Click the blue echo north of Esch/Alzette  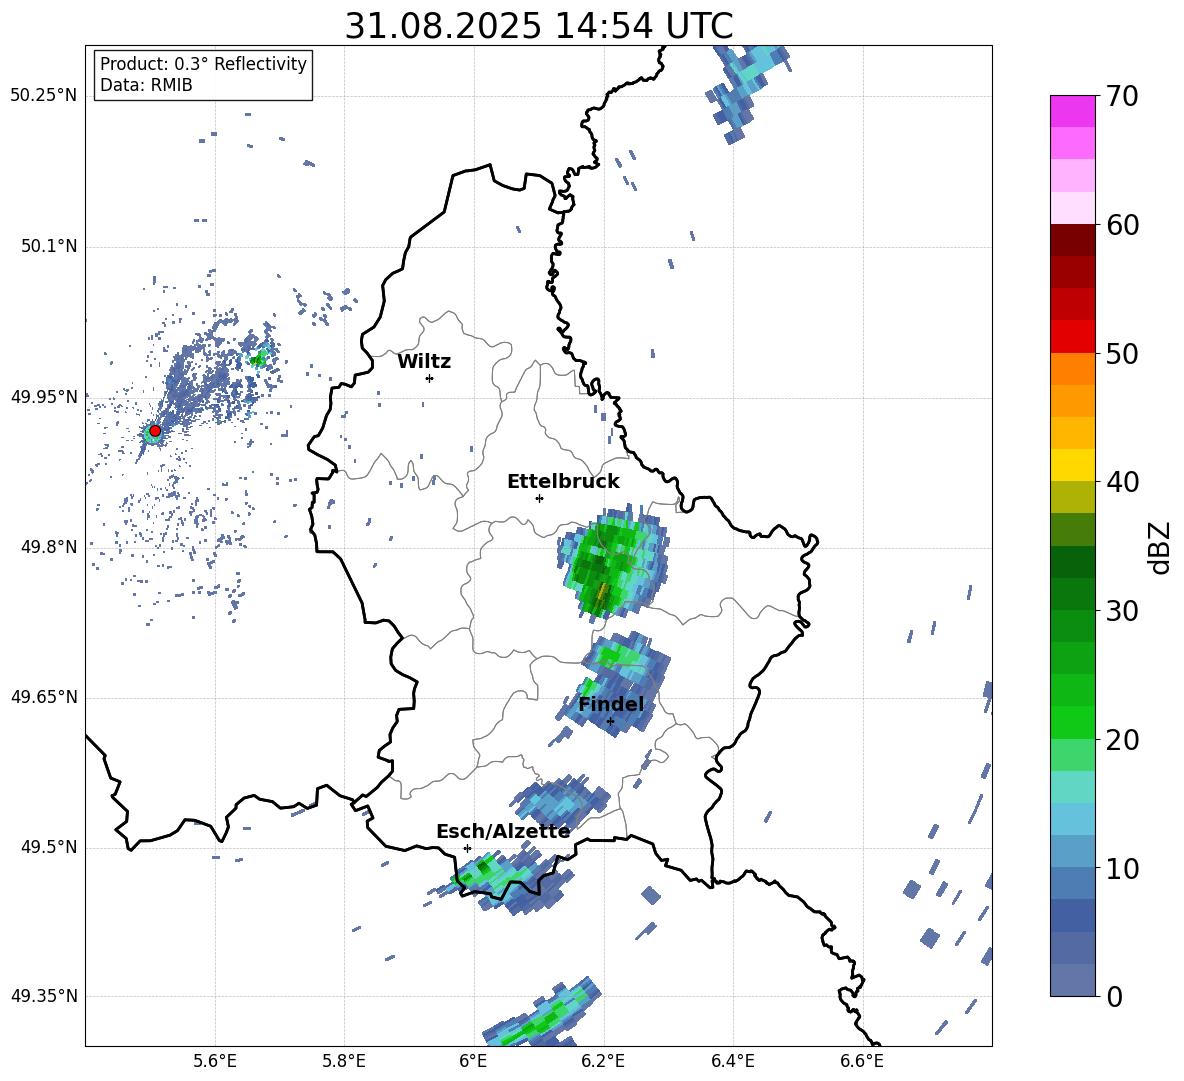560,801
